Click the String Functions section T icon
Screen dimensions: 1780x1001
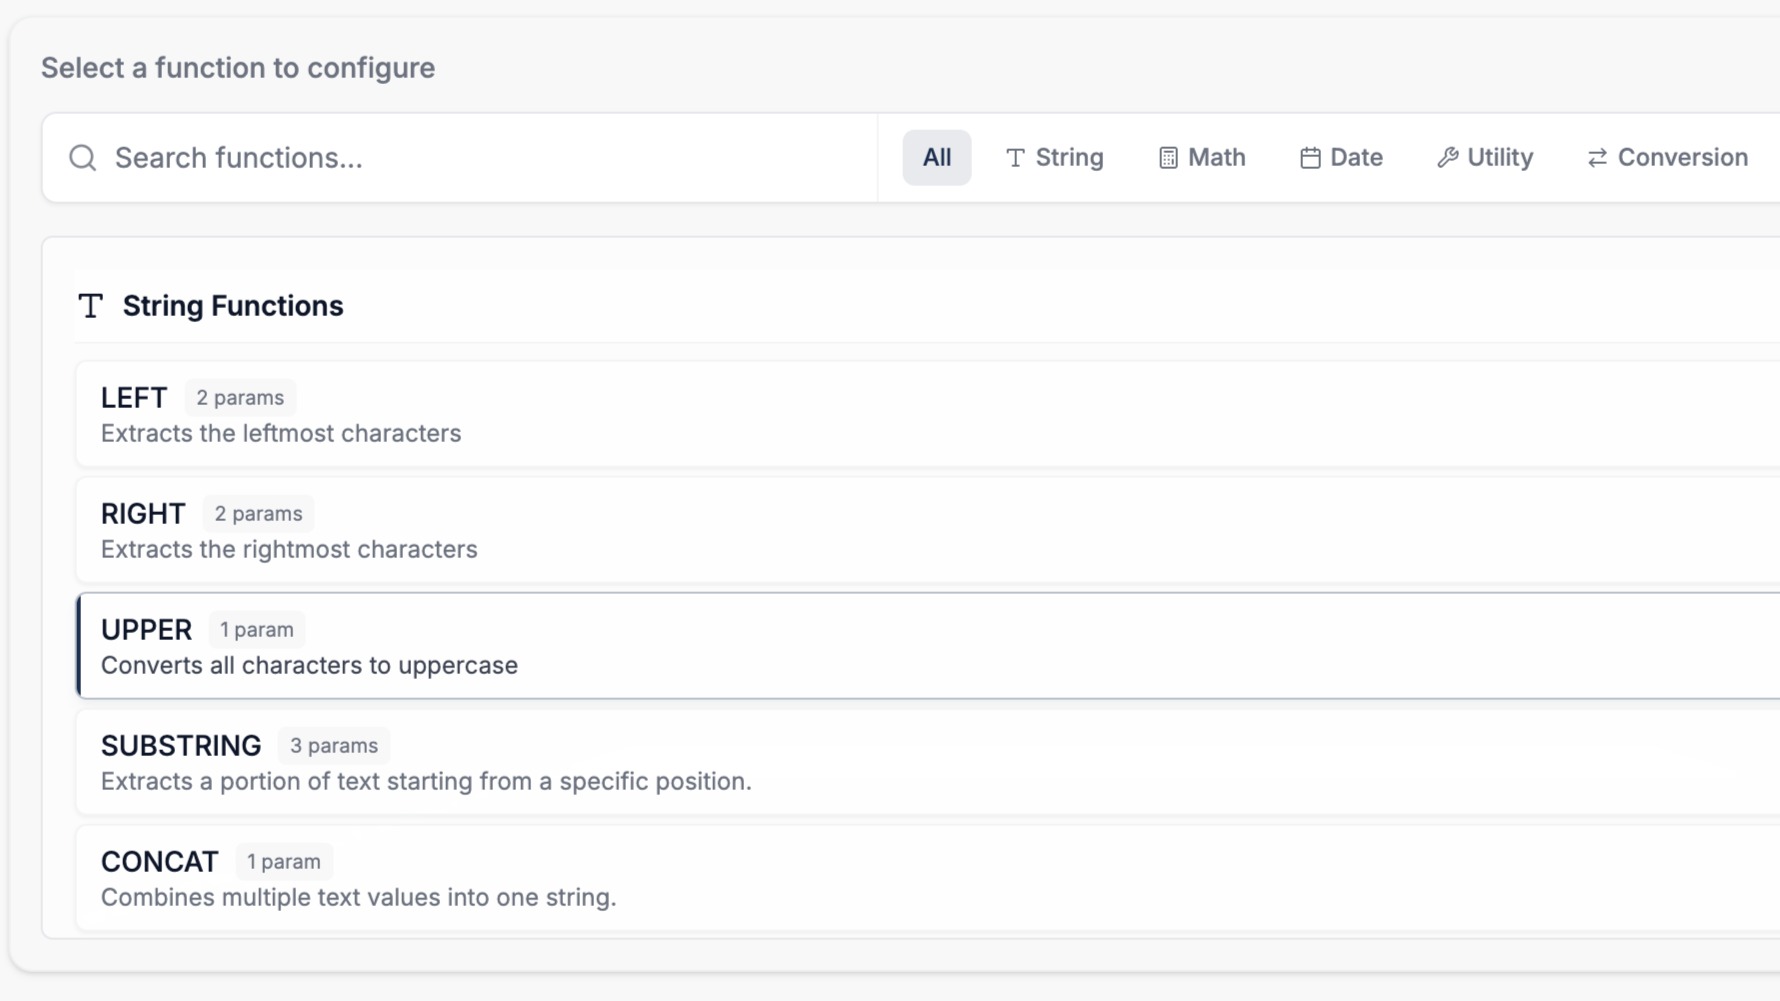click(x=90, y=306)
